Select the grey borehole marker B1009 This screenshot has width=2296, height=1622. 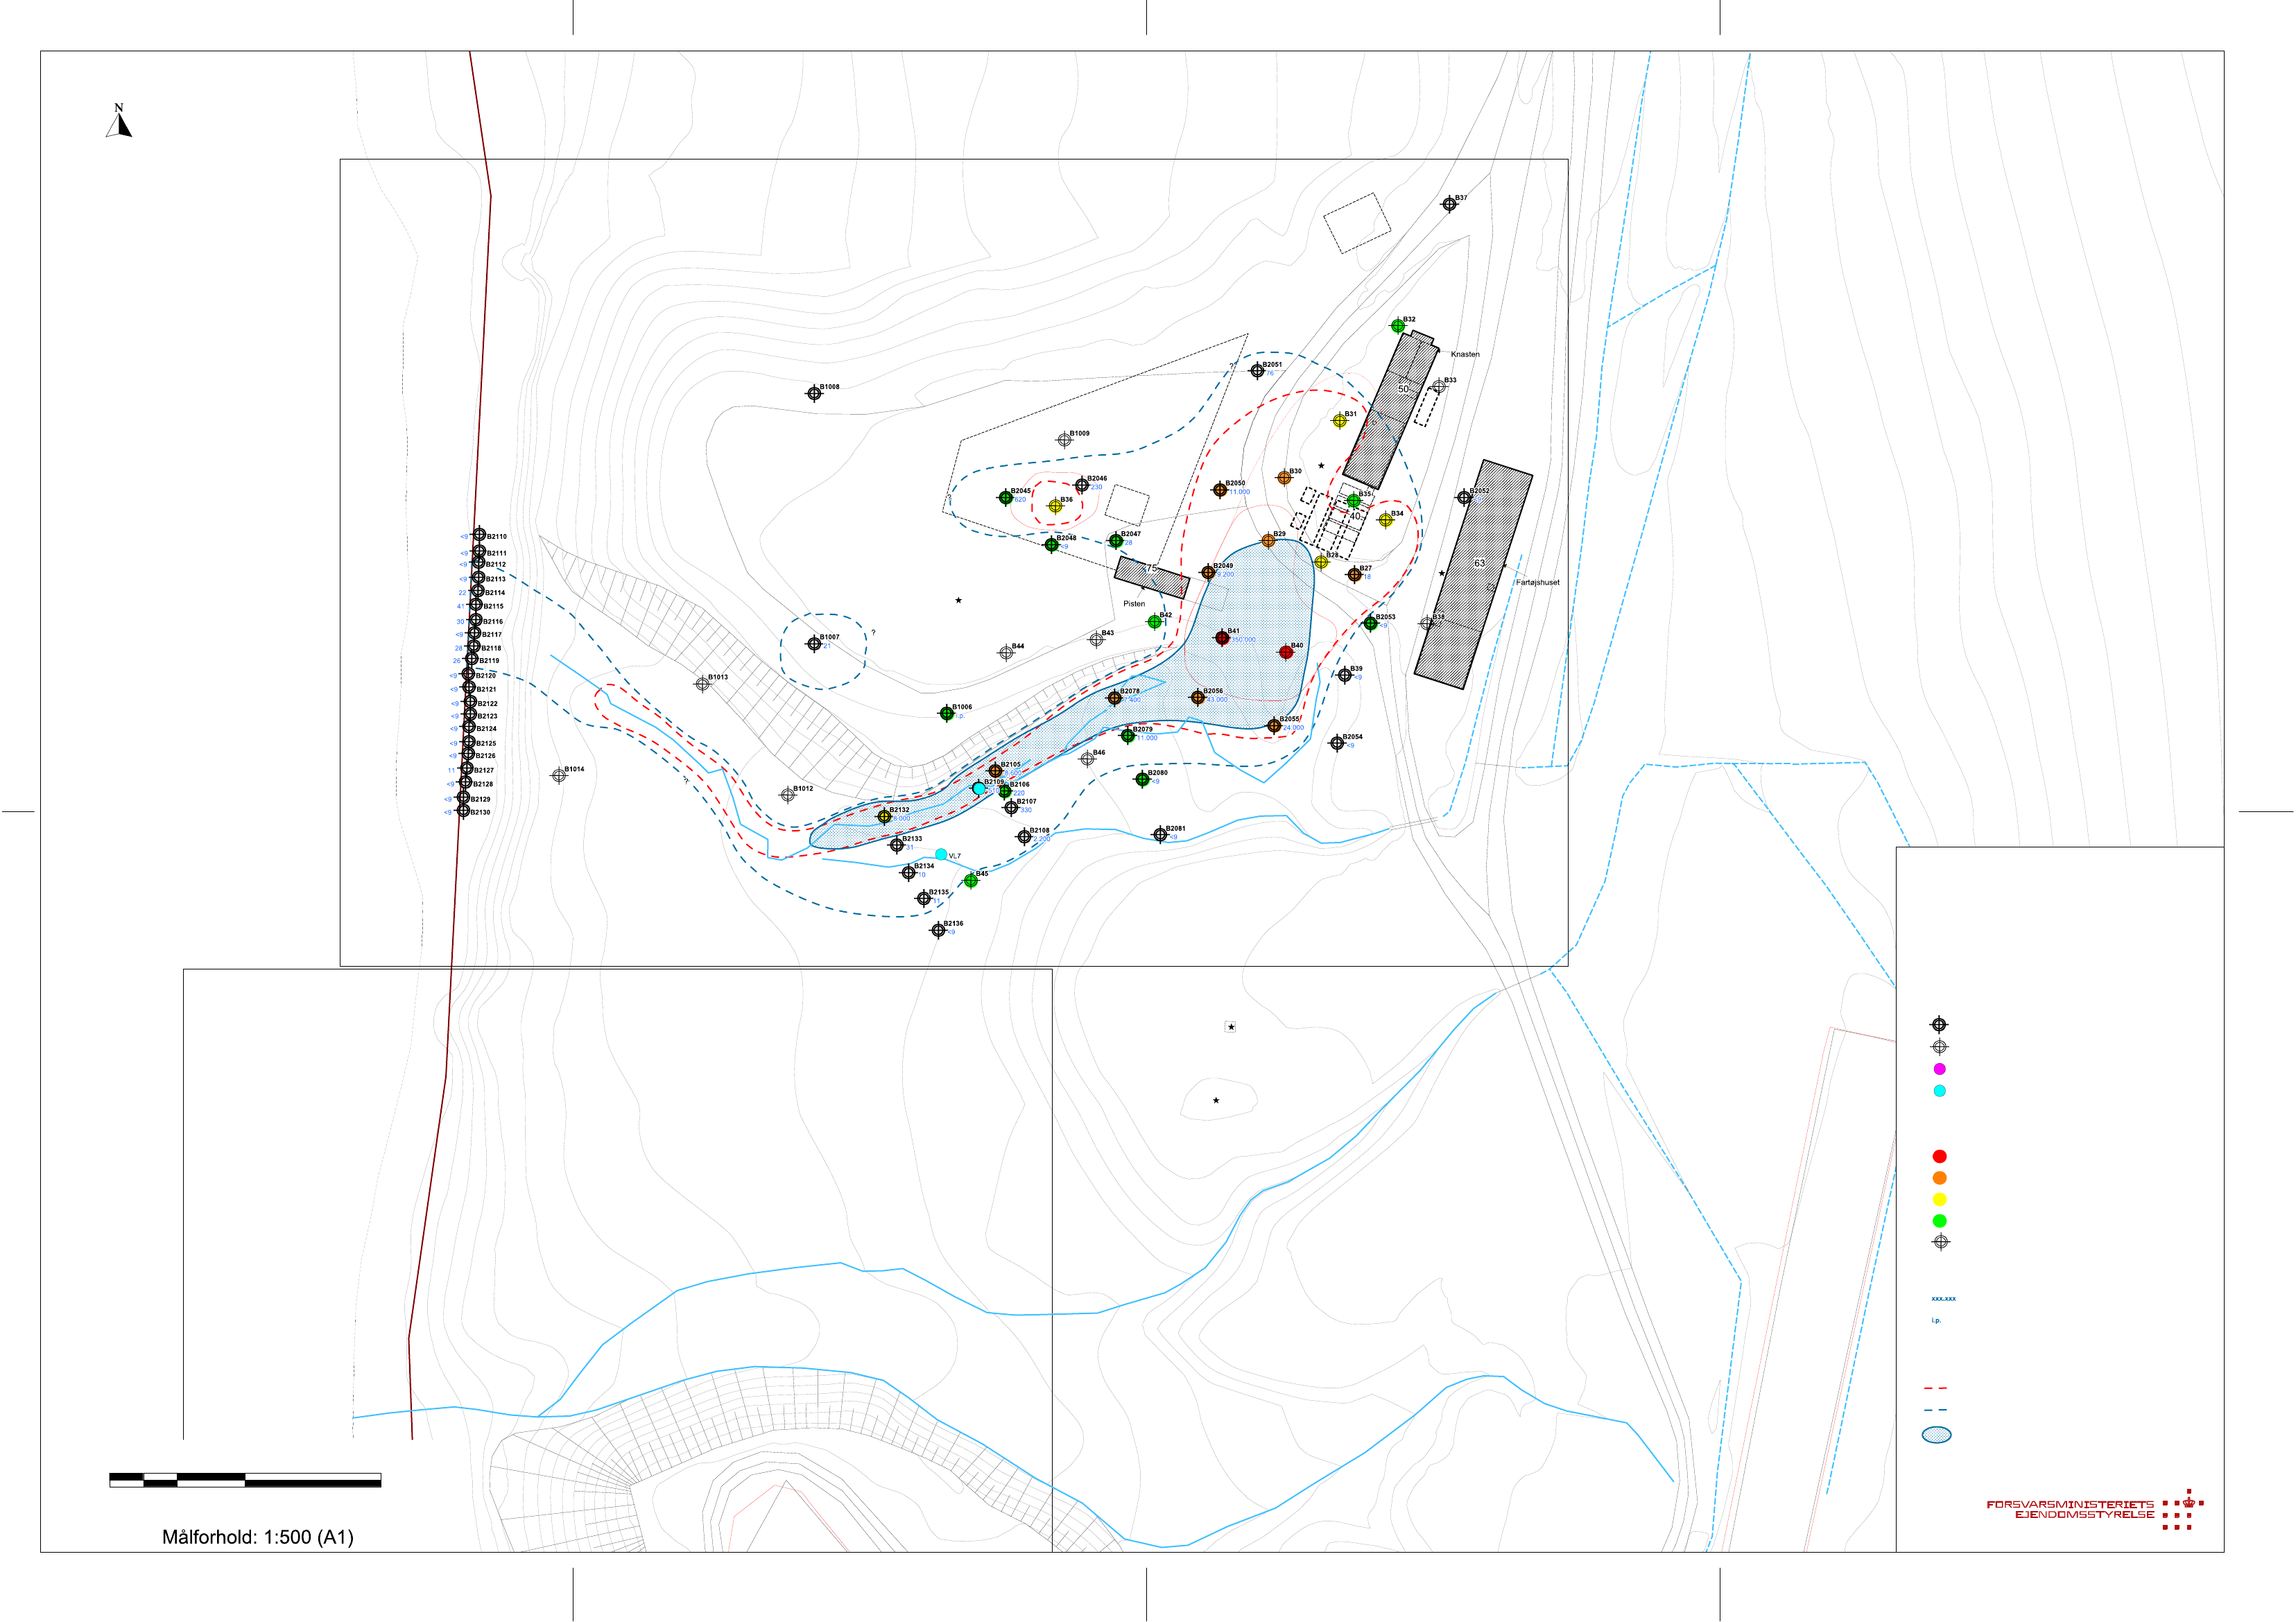1064,440
